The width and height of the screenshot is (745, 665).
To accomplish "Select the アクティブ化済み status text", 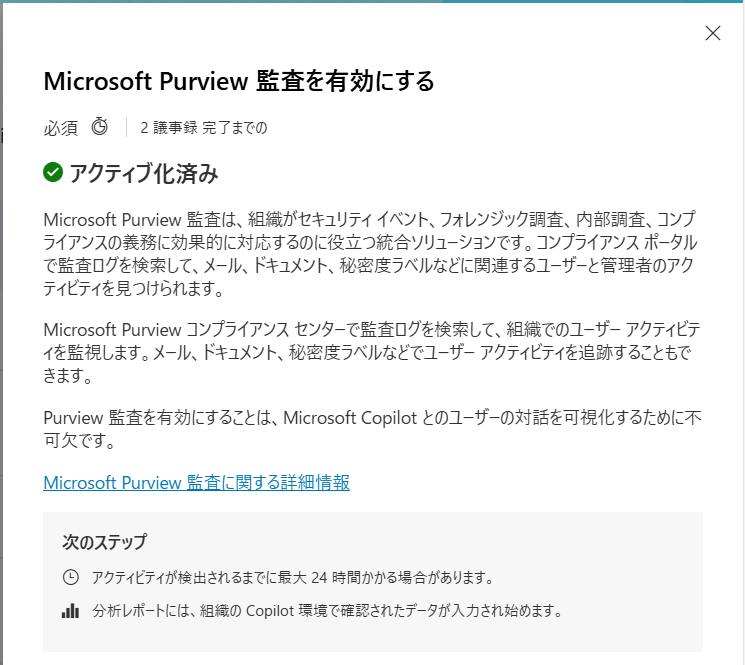I will pos(143,173).
